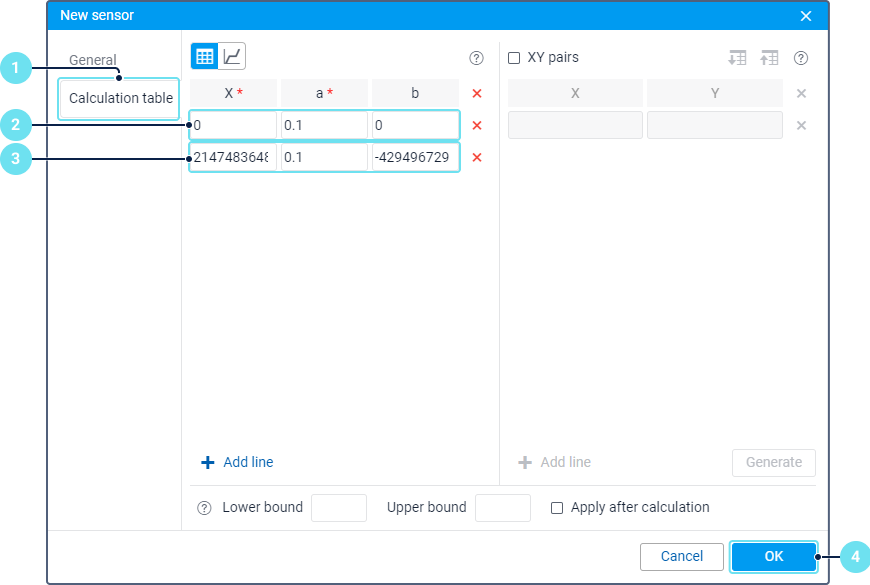Click the empty Y field in XY pairs
Image resolution: width=870 pixels, height=585 pixels.
click(x=715, y=125)
